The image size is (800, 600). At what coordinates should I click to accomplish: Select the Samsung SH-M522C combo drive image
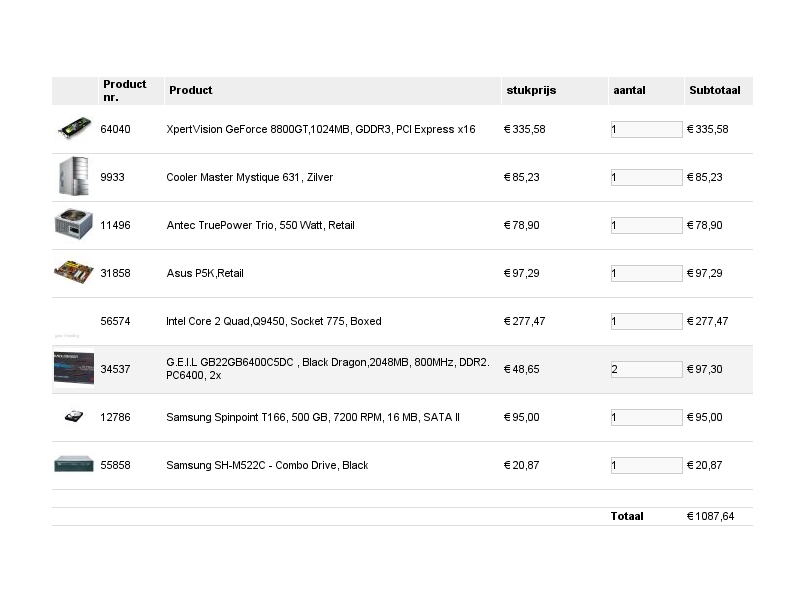click(x=74, y=464)
